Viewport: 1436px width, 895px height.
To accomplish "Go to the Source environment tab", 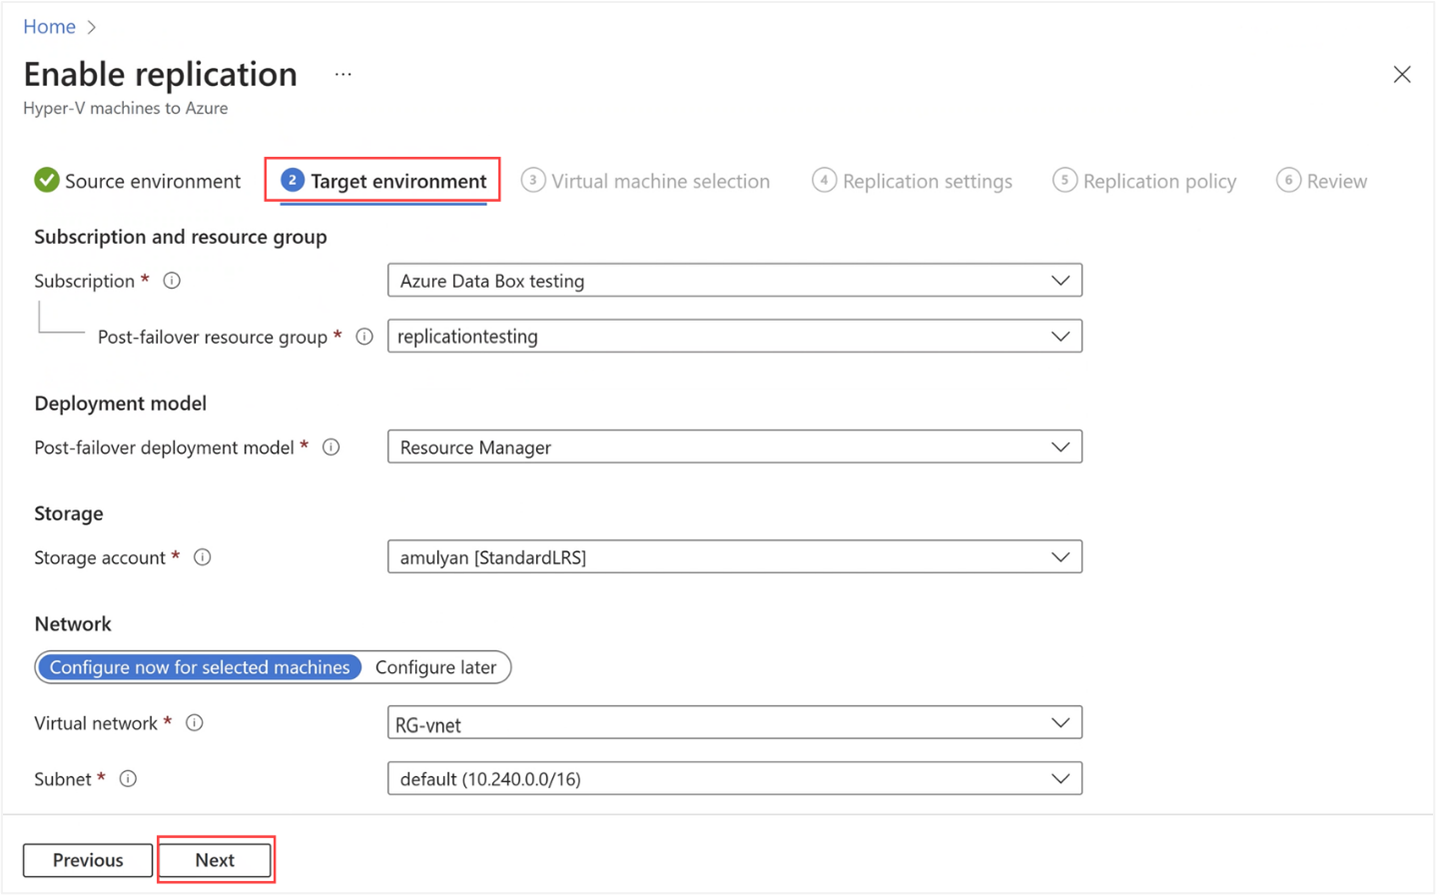I will 138,181.
